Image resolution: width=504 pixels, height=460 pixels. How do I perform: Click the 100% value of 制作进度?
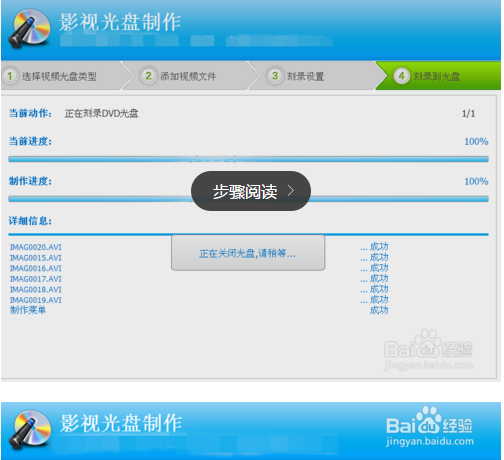tap(476, 181)
